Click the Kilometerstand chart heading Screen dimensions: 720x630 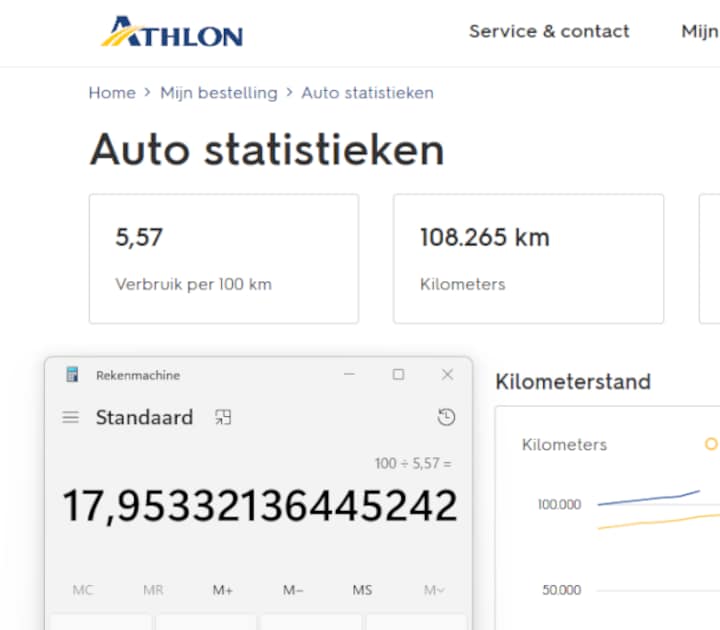[573, 382]
